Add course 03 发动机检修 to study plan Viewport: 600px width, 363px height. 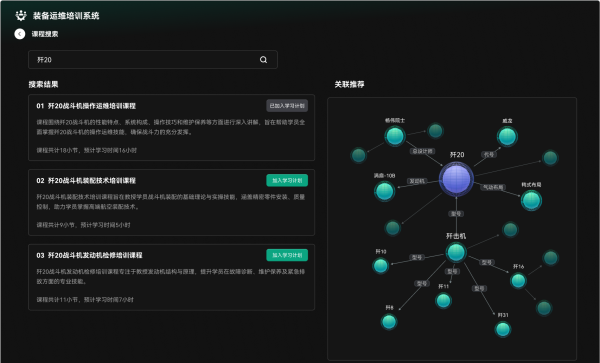(x=287, y=255)
